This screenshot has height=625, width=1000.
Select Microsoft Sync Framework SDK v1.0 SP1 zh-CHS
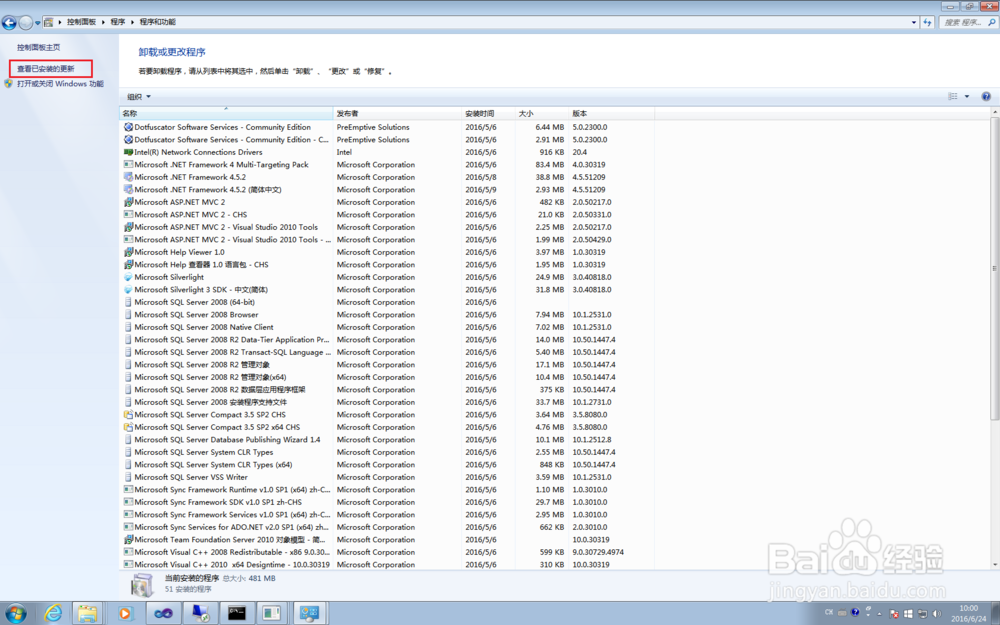[218, 502]
